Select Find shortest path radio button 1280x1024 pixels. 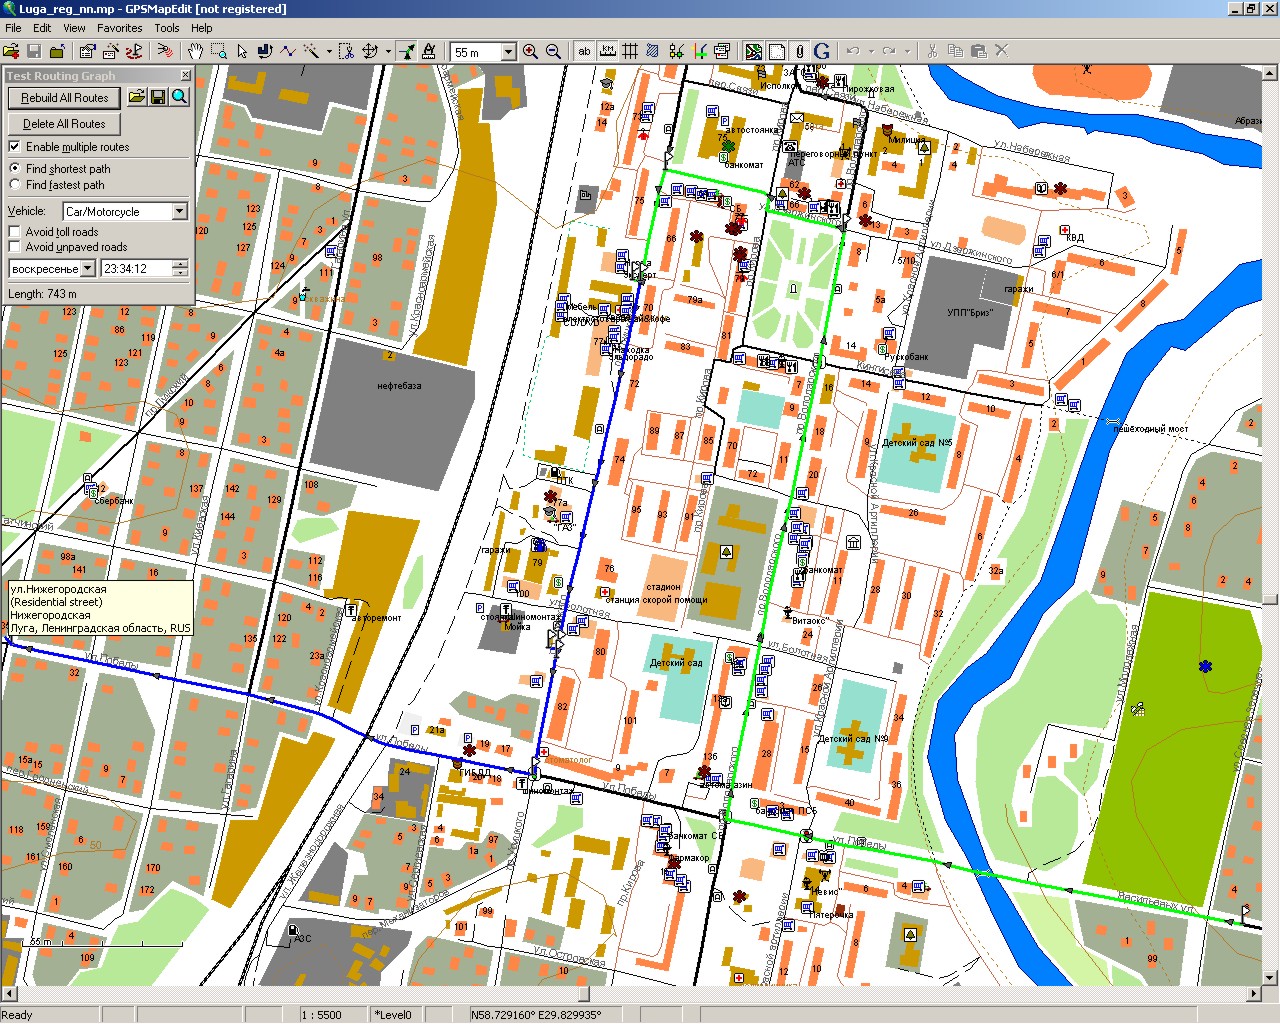click(x=14, y=168)
